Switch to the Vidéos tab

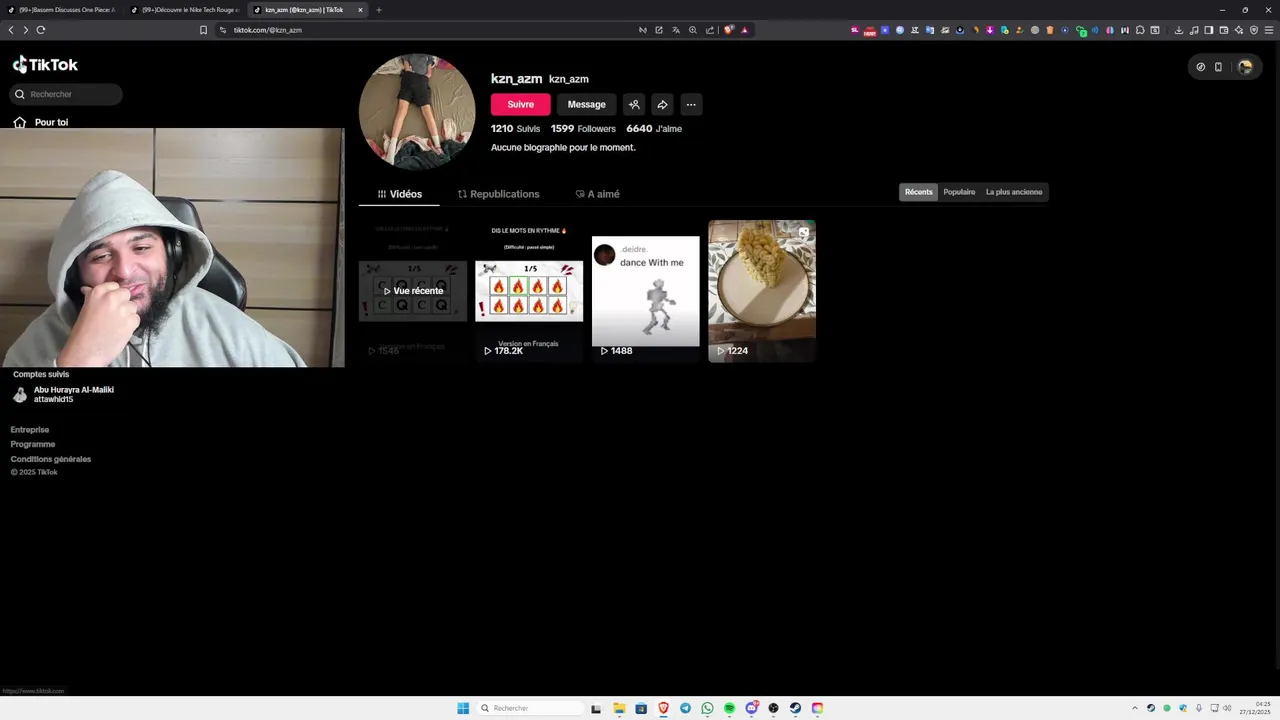tap(399, 194)
